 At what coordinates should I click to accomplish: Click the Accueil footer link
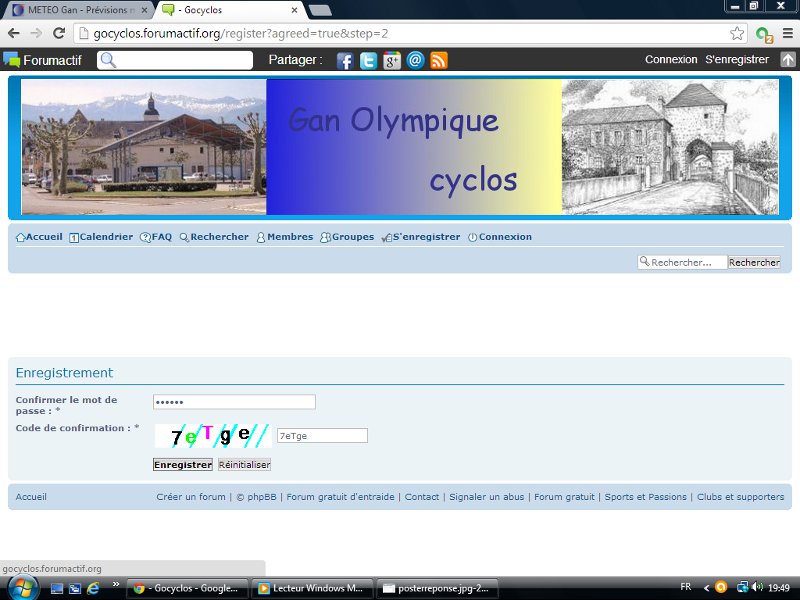(31, 497)
